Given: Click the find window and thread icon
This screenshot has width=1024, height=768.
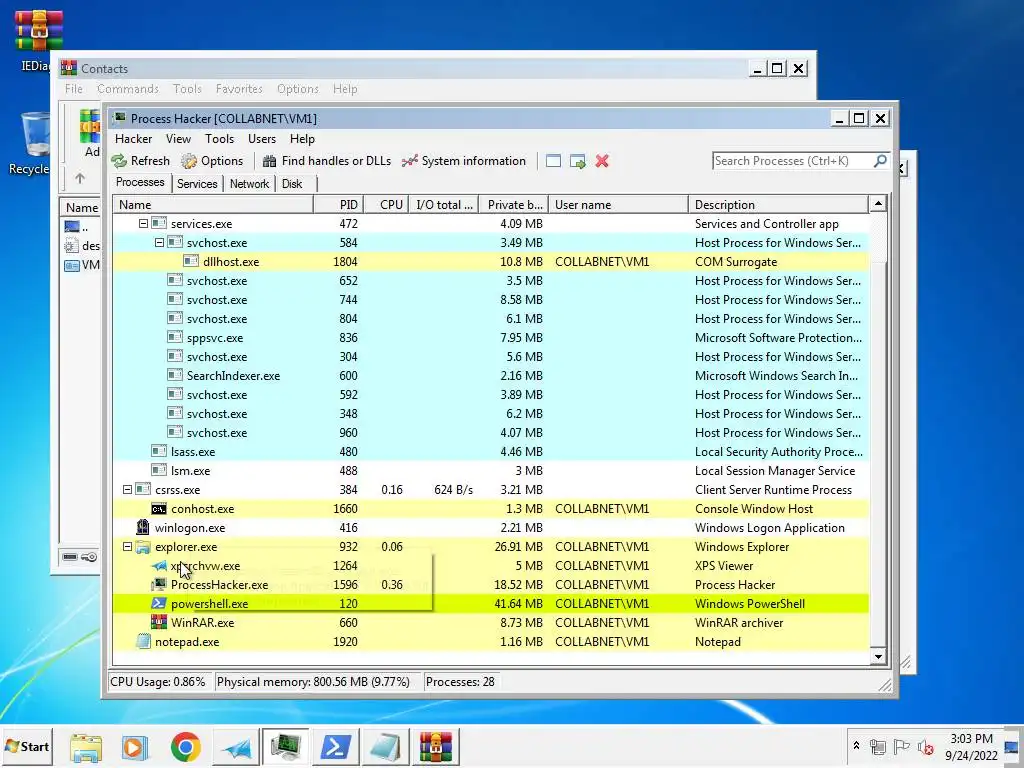Looking at the screenshot, I should coord(577,161).
